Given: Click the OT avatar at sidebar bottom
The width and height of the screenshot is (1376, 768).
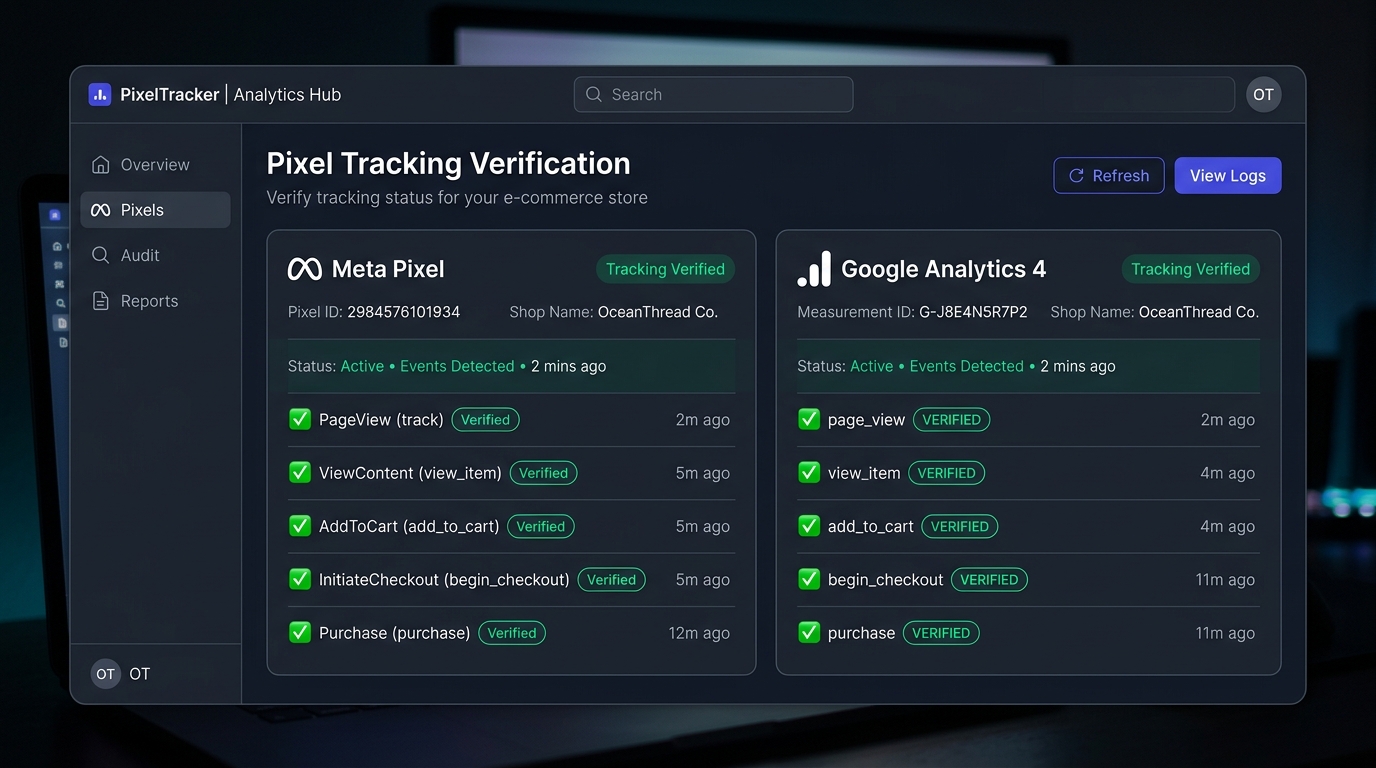Looking at the screenshot, I should click(106, 674).
